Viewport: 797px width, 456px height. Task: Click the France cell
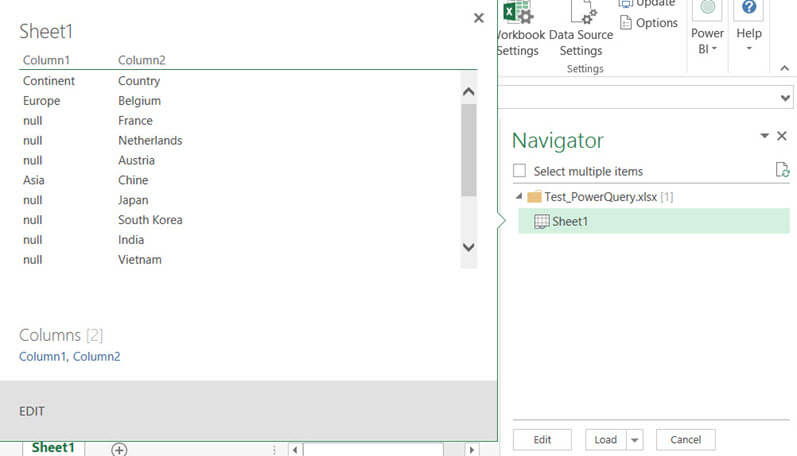coord(135,120)
